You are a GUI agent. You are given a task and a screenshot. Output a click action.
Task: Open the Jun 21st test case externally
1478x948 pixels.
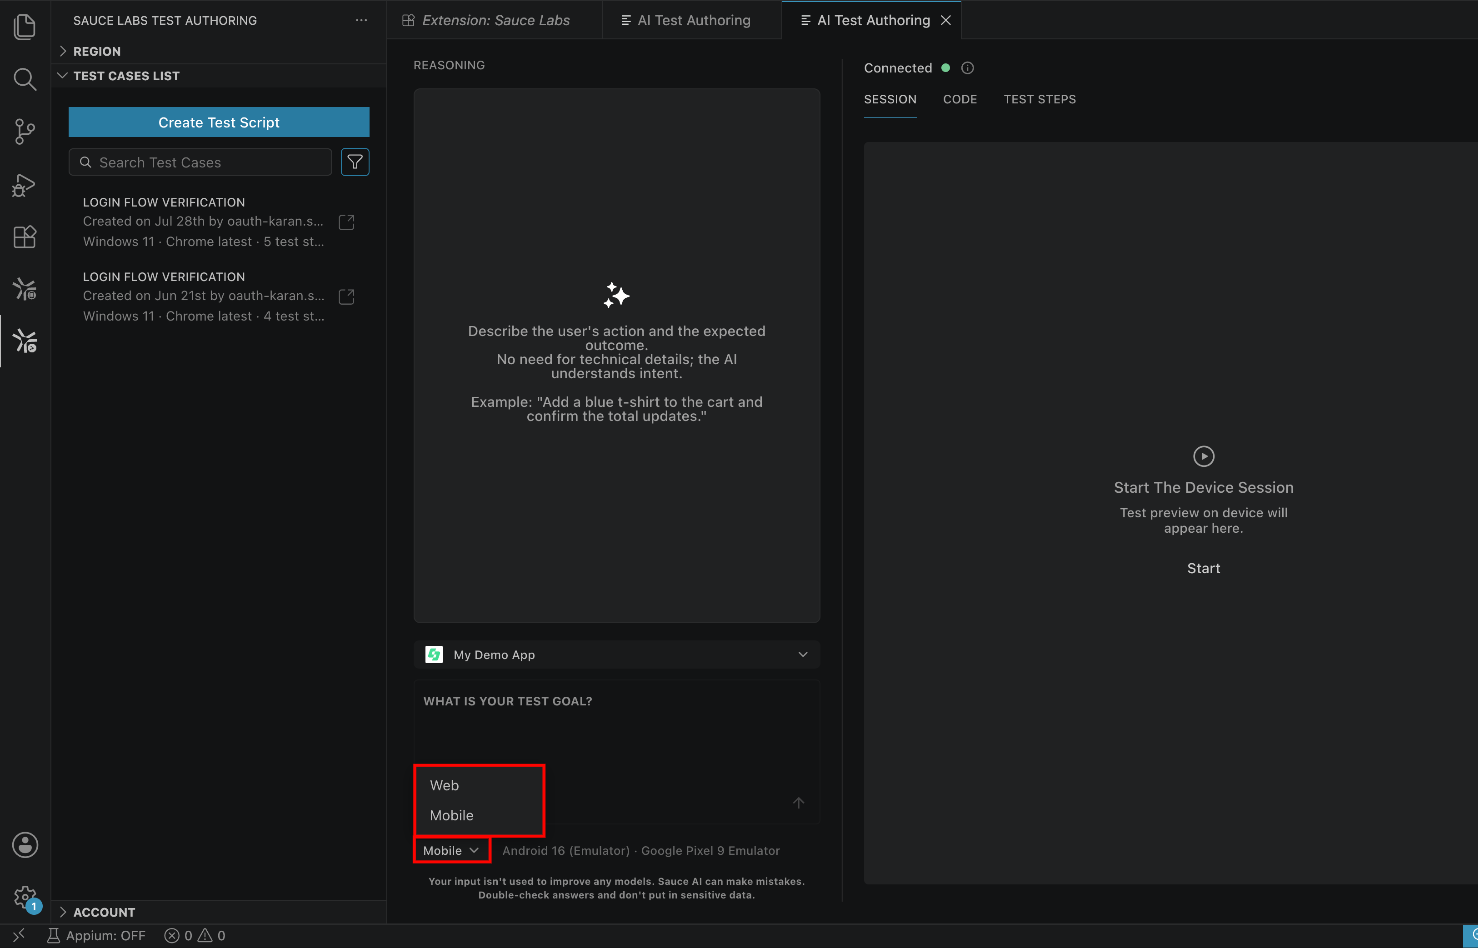pos(347,297)
